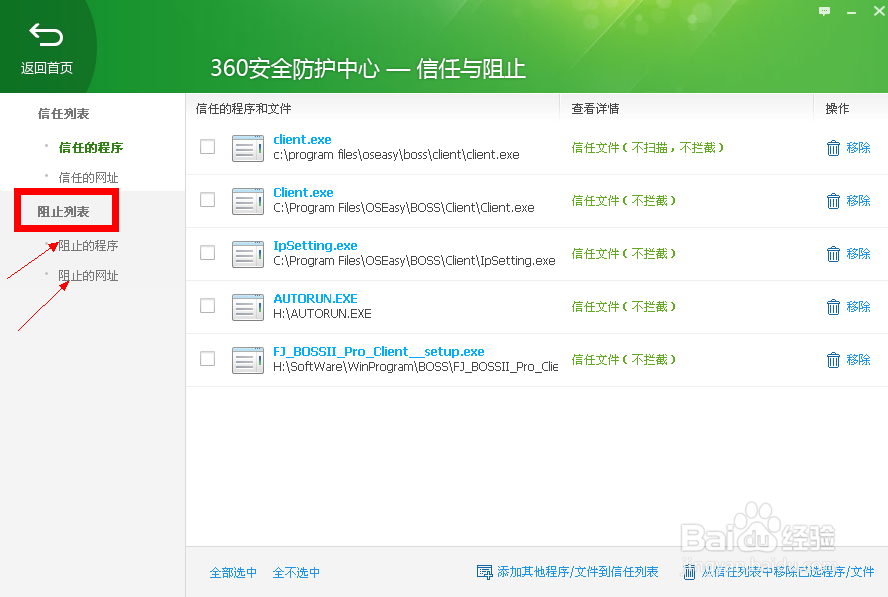Screen dimensions: 888x597
Task: Check the FJ_BOSSII_Pro_Client__setup.exe checkbox
Action: point(207,359)
